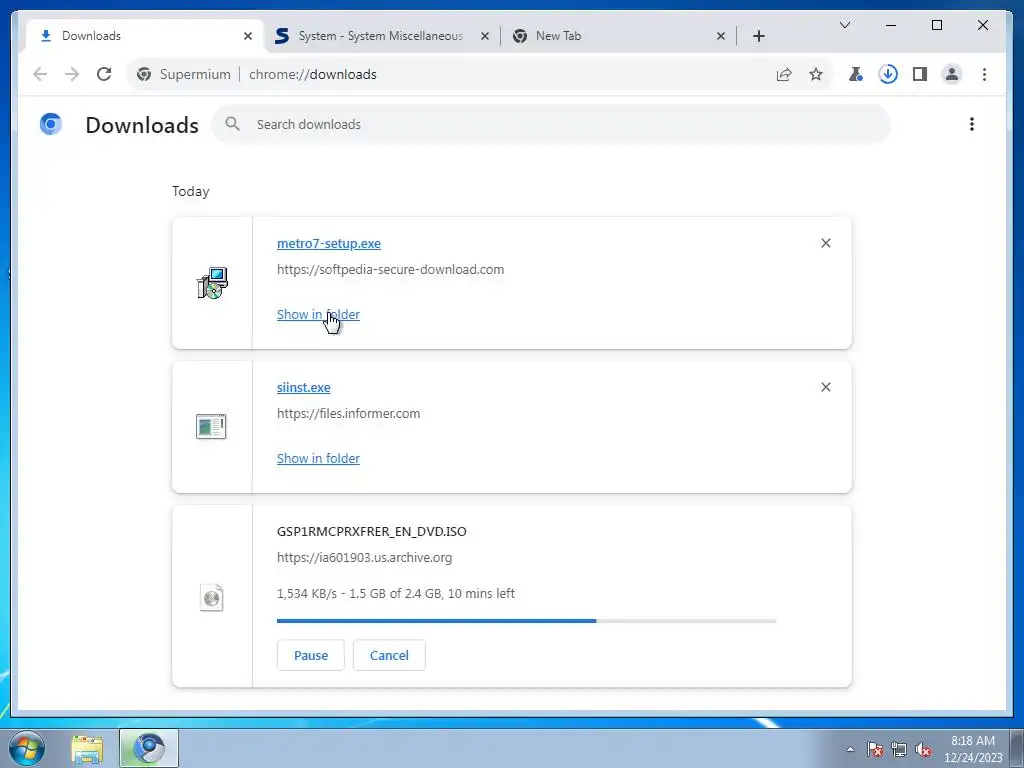Click the Supermium taskbar button

click(149, 748)
